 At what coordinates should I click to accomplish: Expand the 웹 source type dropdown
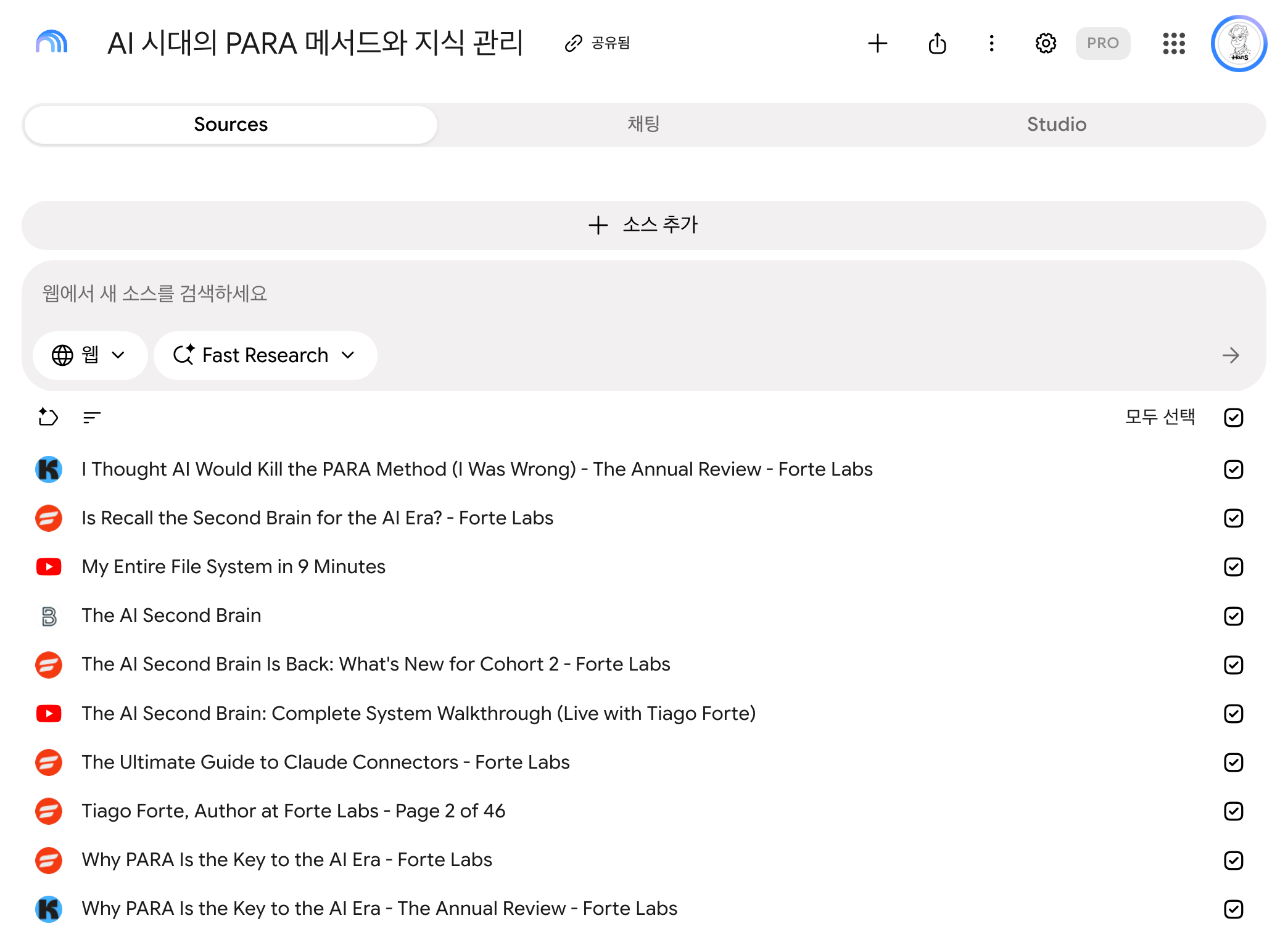pyautogui.click(x=90, y=355)
